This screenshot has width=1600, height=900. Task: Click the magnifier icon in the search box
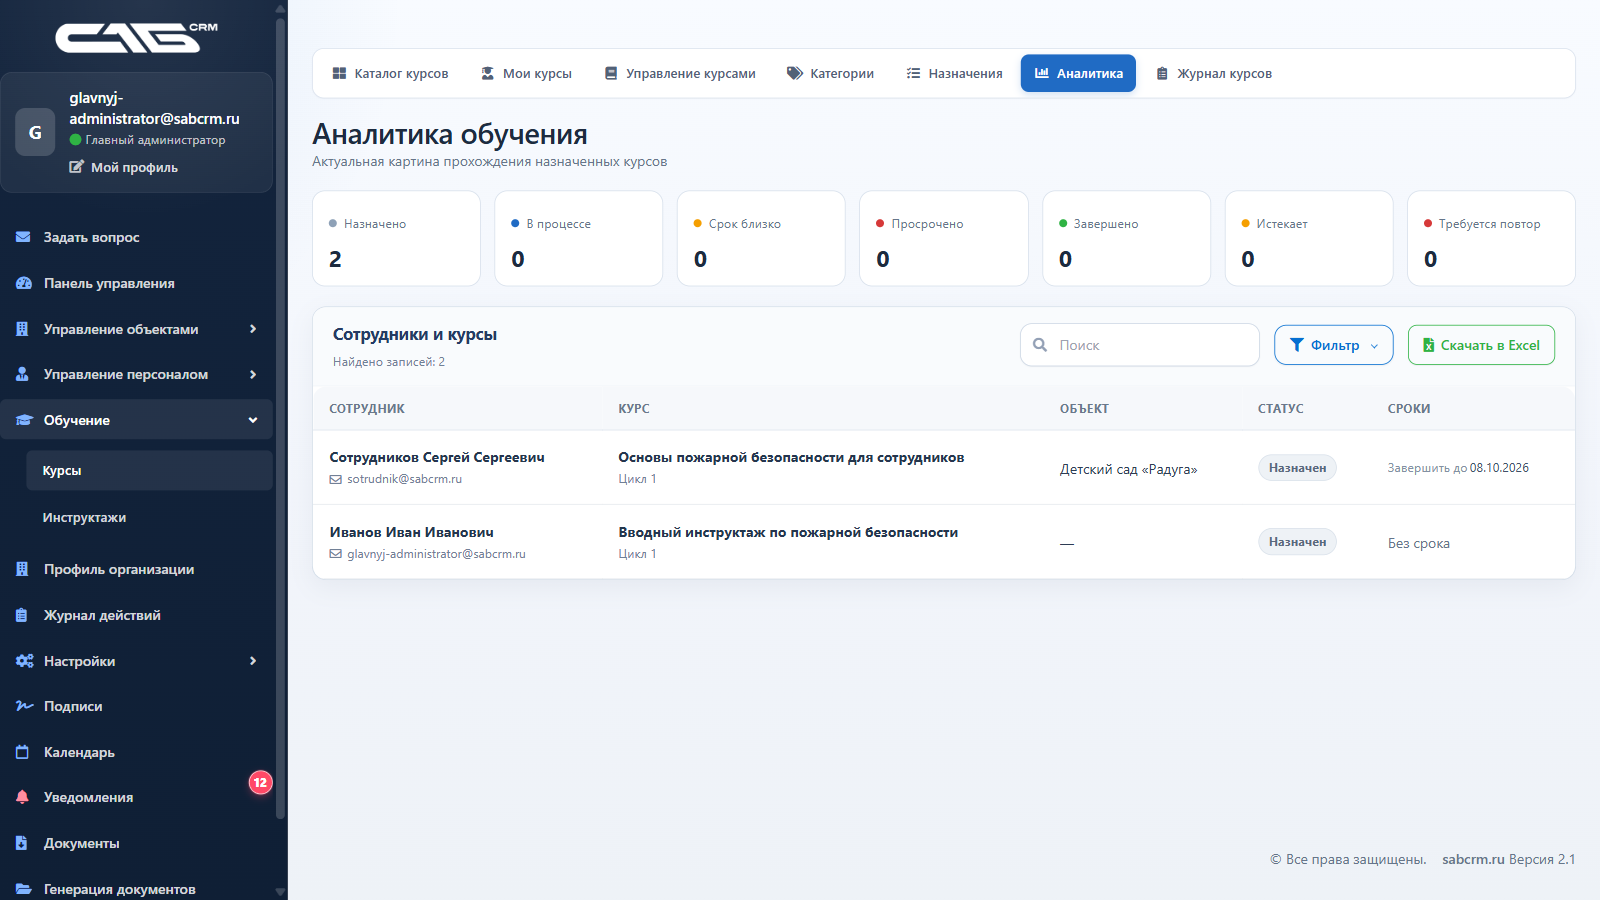(x=1040, y=345)
